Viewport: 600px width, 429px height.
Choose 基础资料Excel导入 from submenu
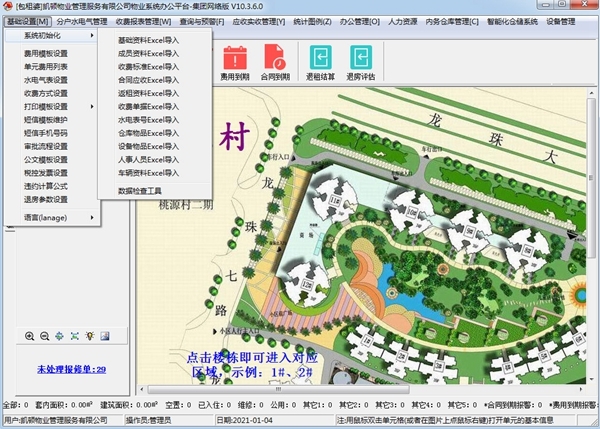pyautogui.click(x=148, y=40)
